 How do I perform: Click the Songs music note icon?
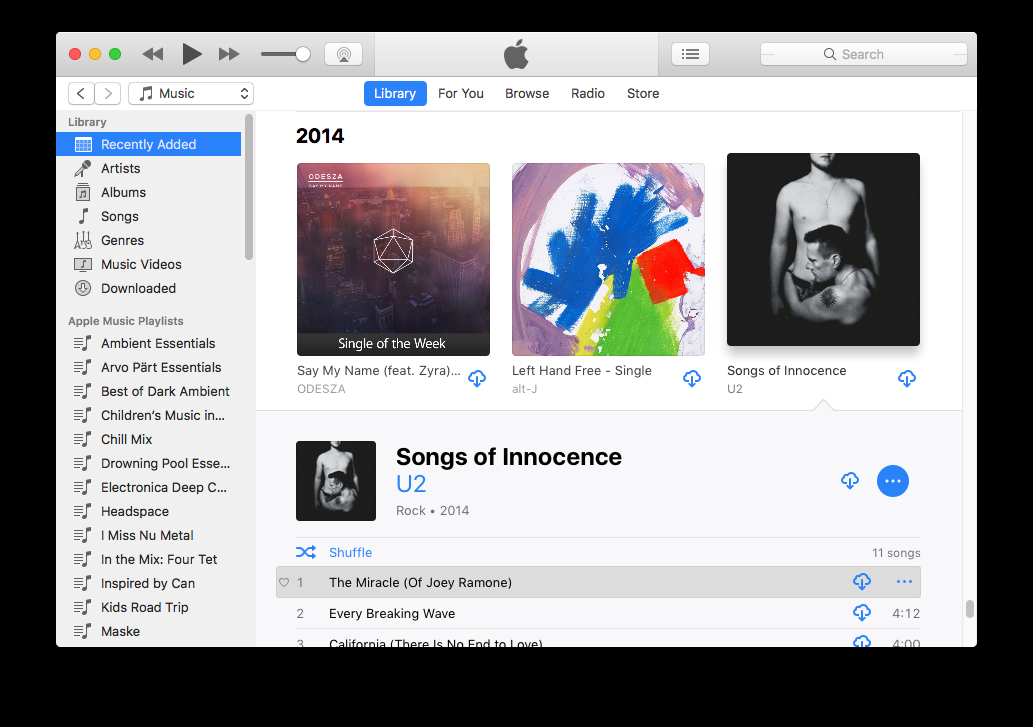pos(83,216)
